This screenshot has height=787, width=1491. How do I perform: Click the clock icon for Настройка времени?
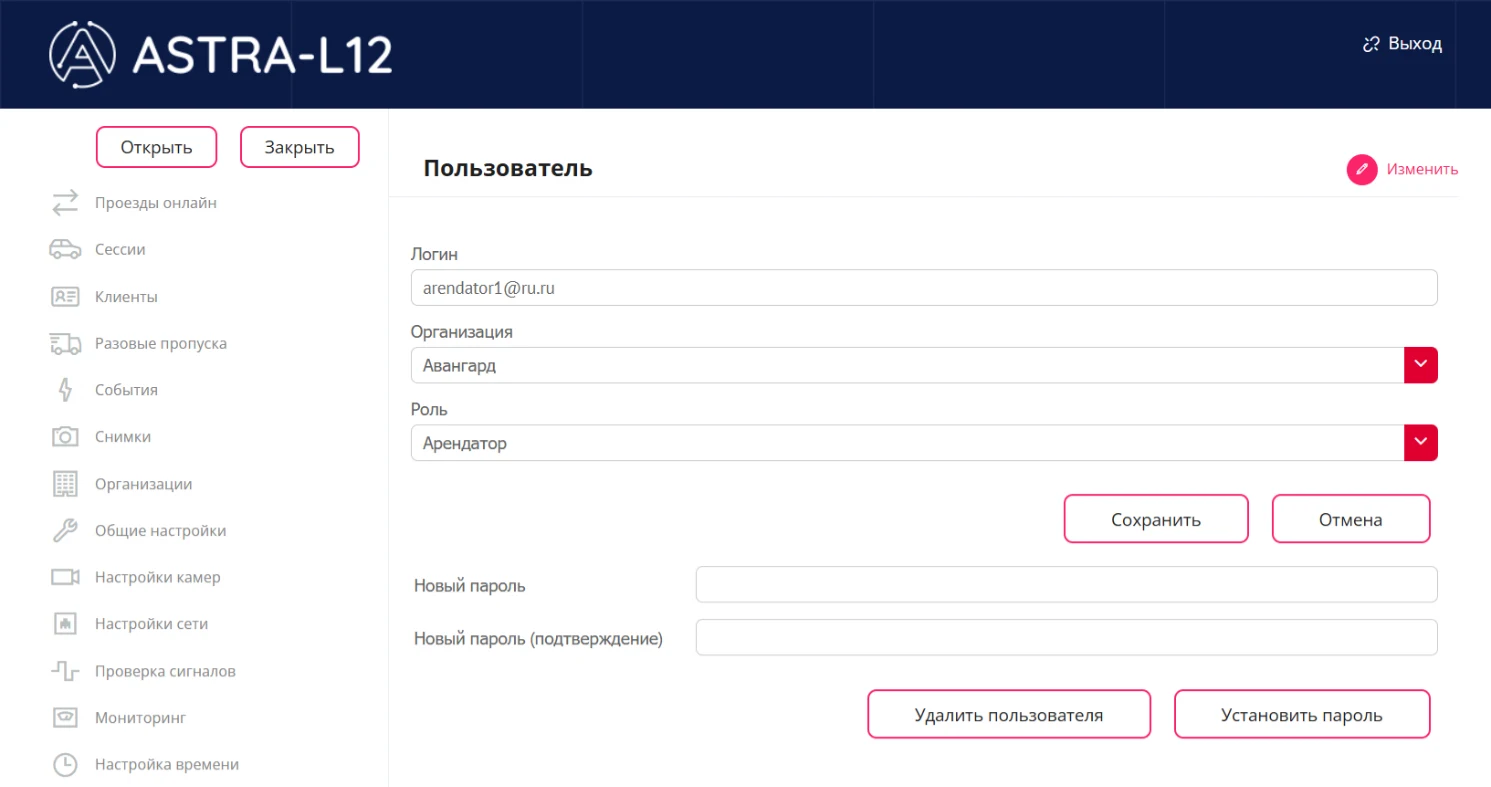[65, 765]
